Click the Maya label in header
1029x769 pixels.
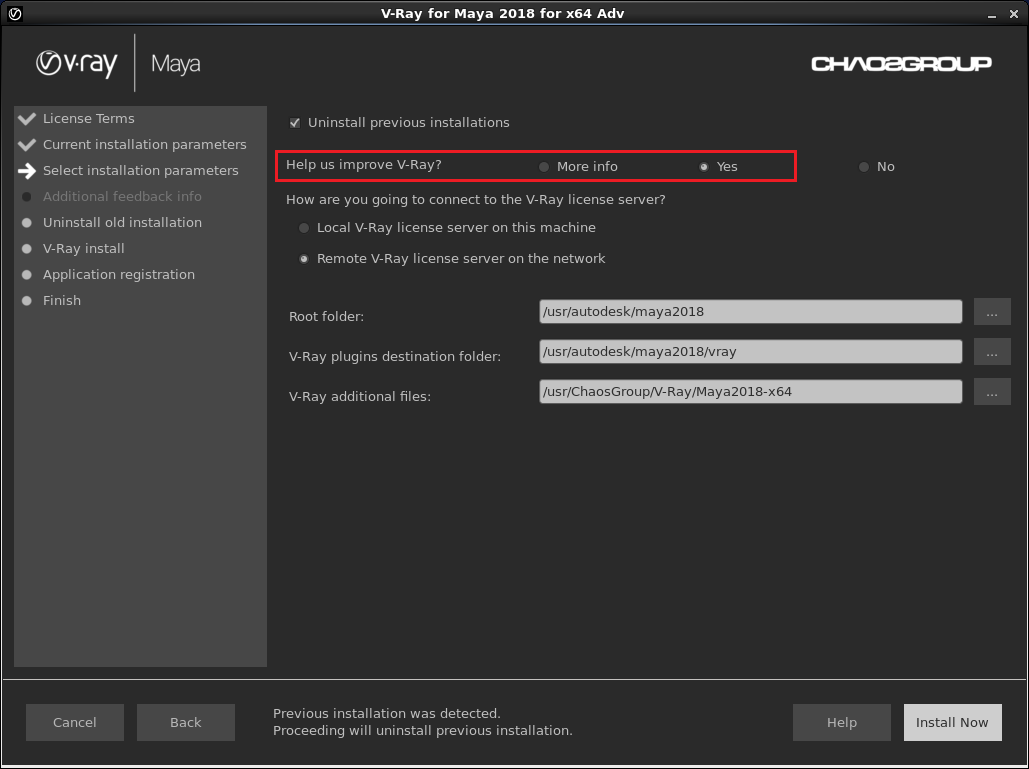click(x=176, y=64)
